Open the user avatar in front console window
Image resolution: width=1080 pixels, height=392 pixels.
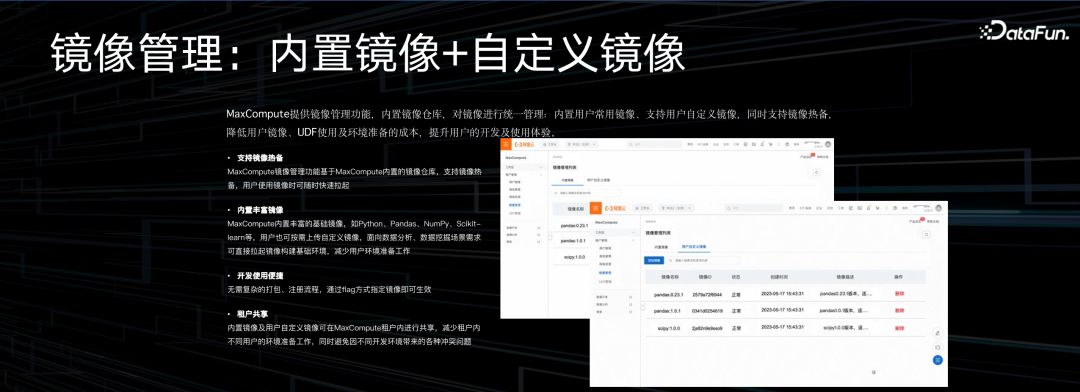[938, 208]
